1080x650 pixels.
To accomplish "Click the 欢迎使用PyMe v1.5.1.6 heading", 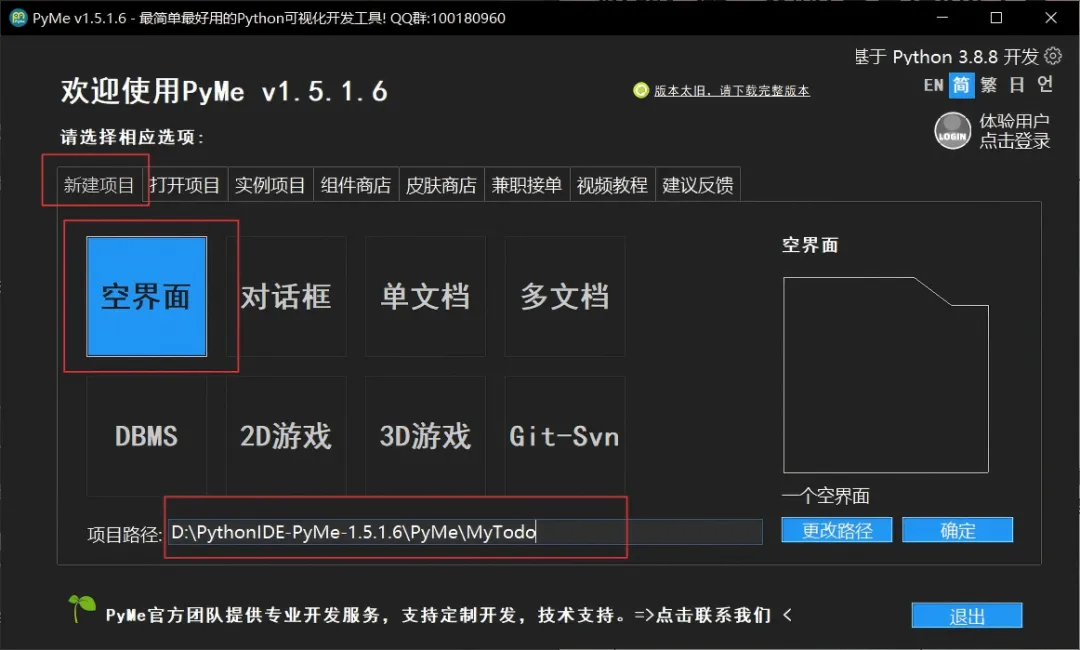I will coord(225,92).
